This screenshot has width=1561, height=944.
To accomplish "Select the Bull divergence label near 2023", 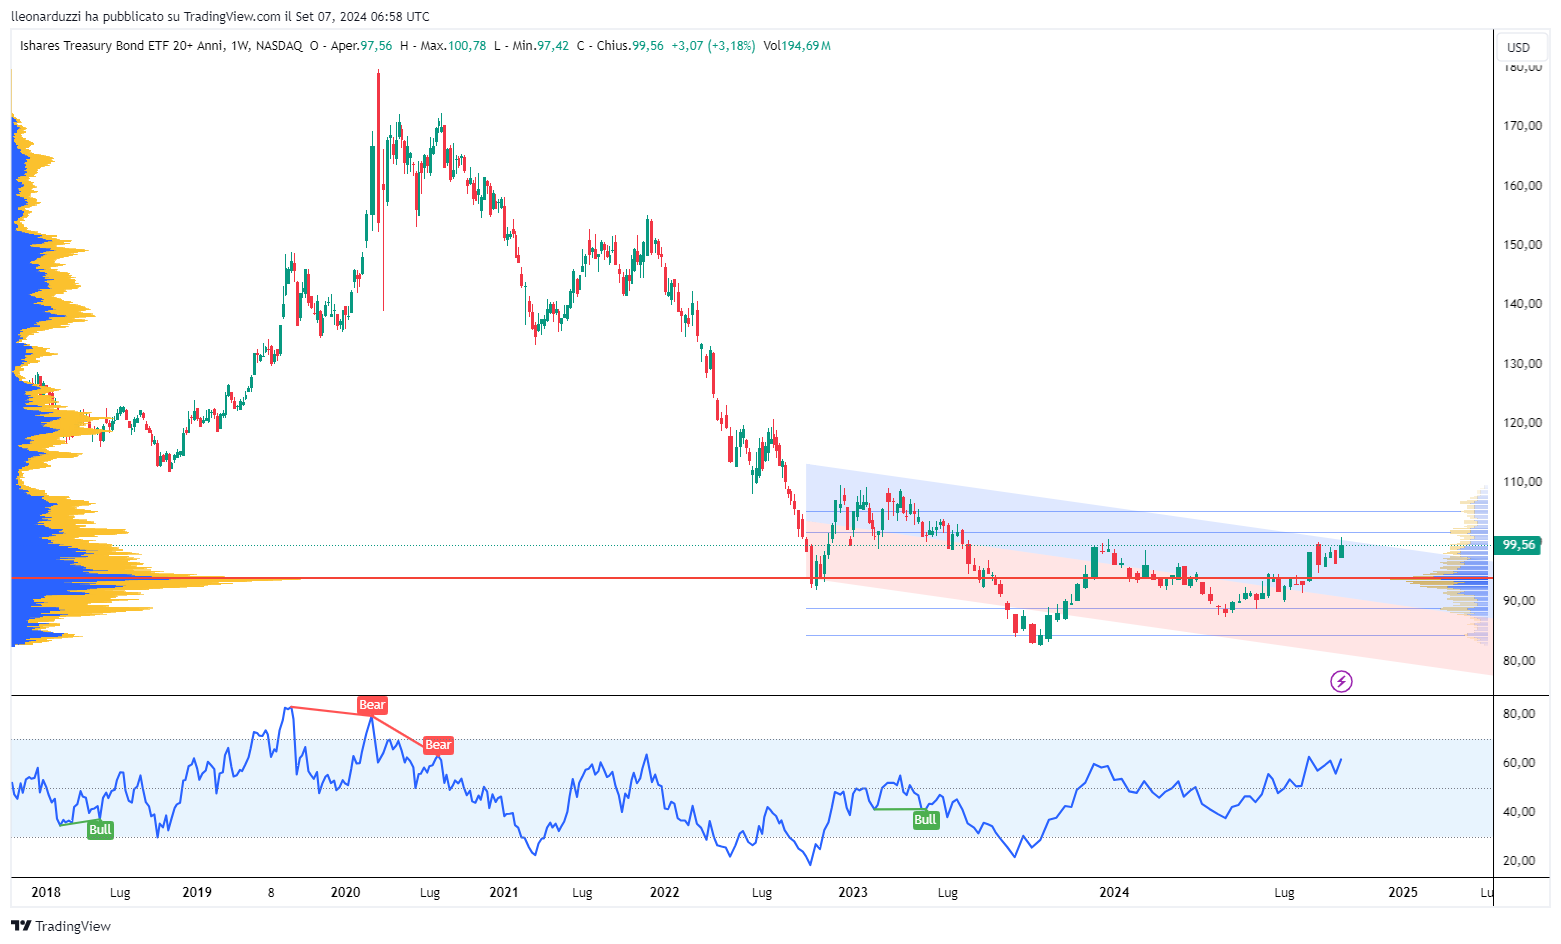I will (x=926, y=820).
